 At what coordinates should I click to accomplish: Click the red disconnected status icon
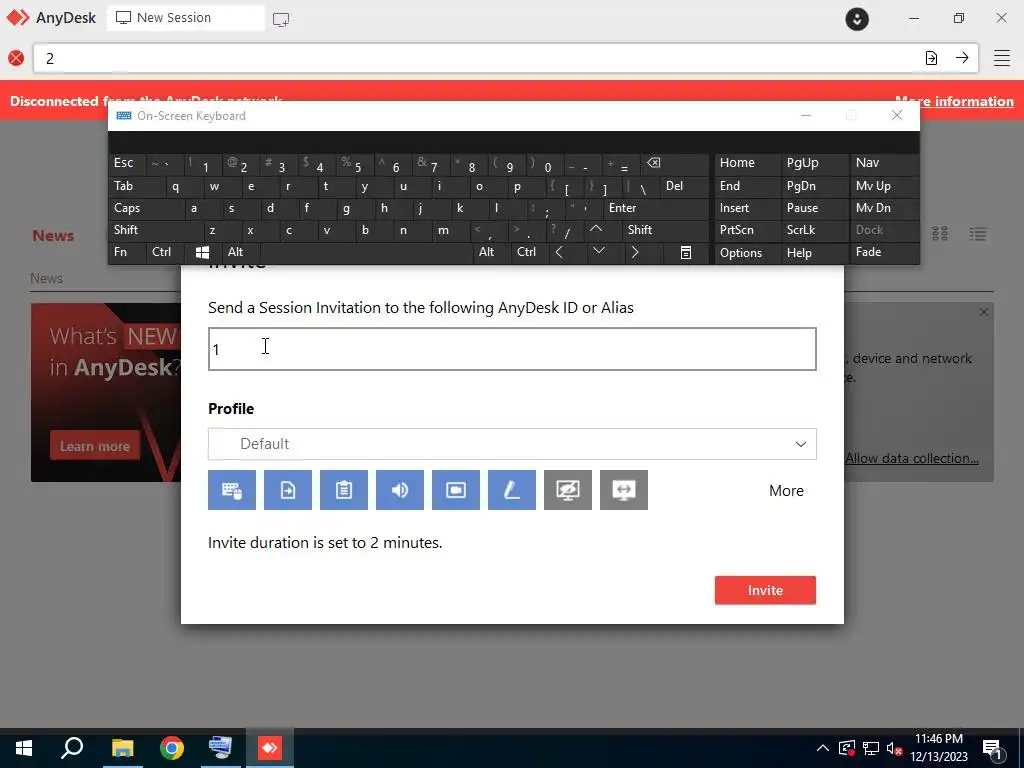coord(16,58)
